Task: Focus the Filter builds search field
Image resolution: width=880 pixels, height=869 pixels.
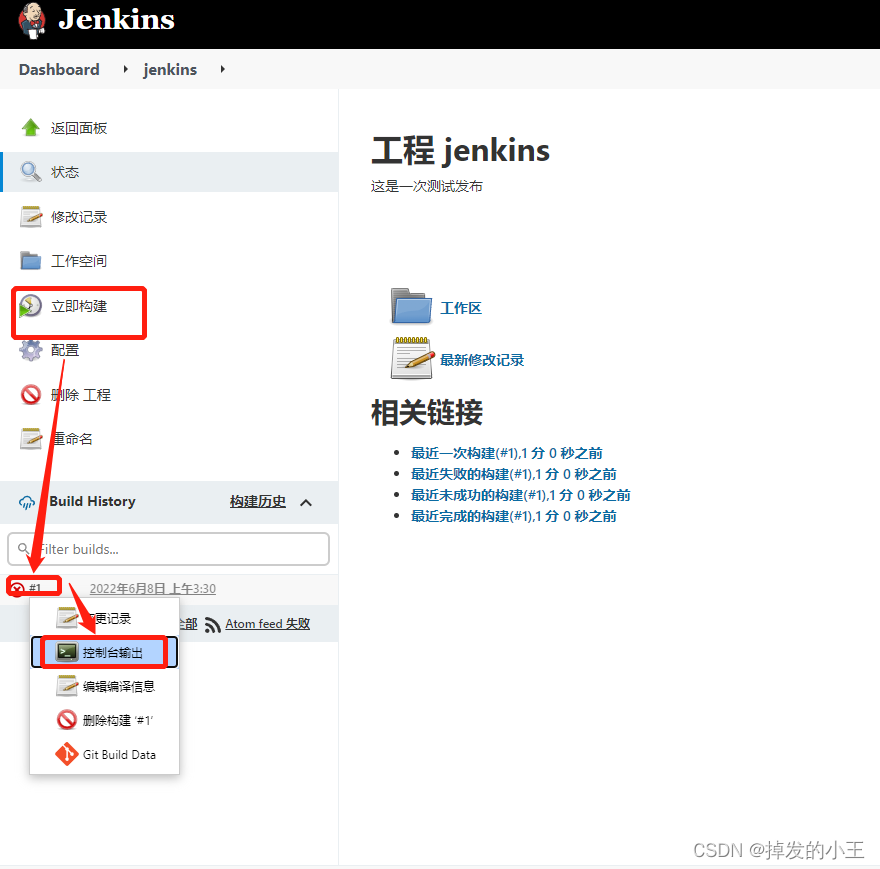Action: coord(168,549)
